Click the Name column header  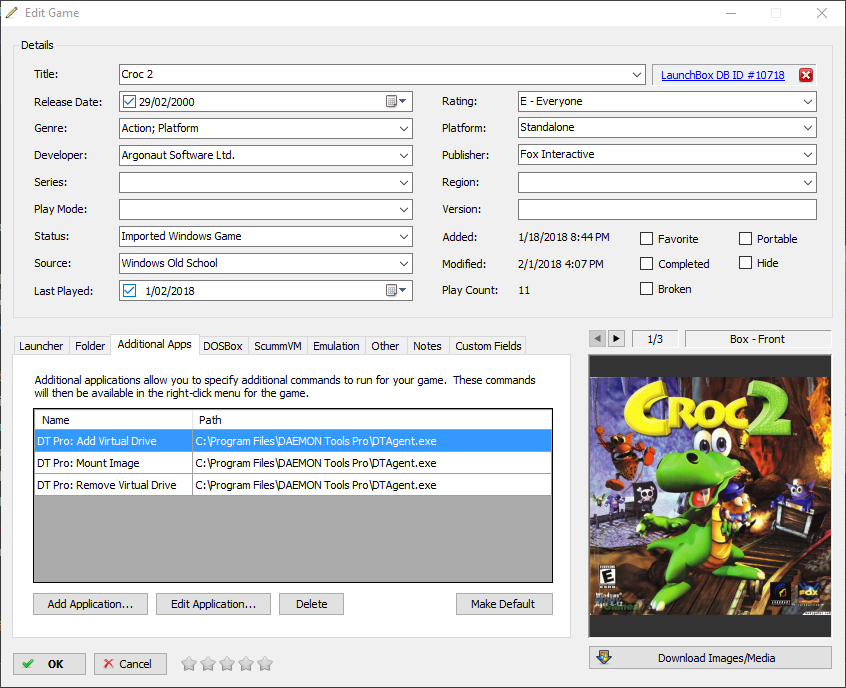coord(113,420)
